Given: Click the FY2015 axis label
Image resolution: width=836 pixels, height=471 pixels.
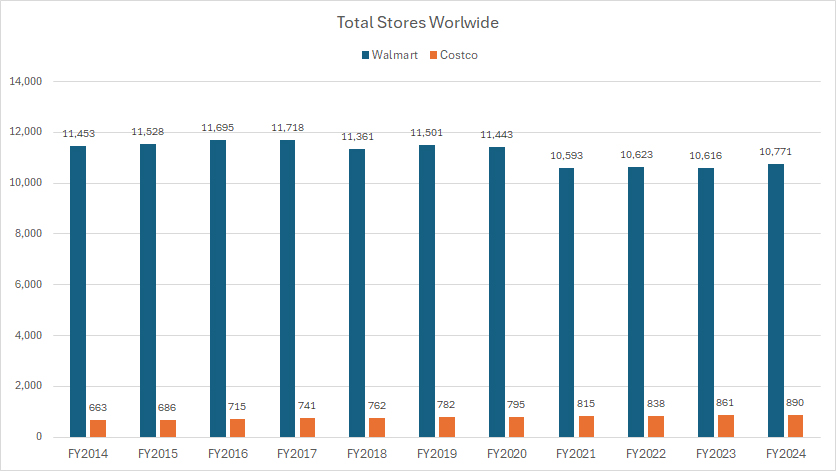Looking at the screenshot, I should tap(158, 454).
